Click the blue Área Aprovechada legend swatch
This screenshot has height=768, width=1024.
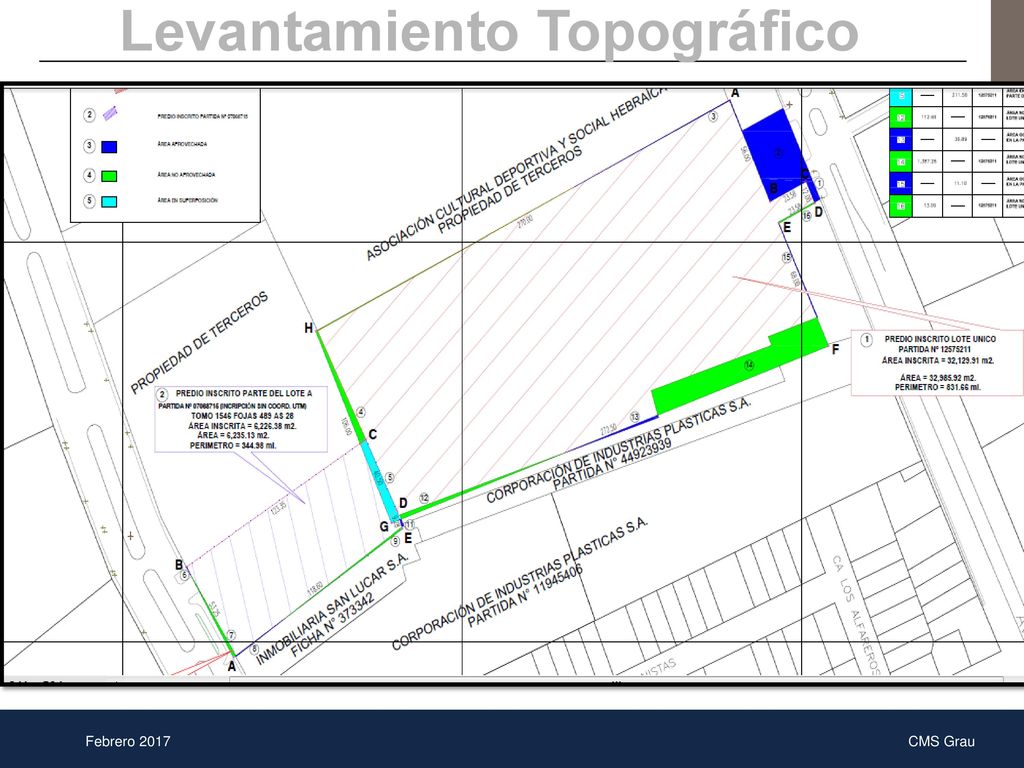[x=110, y=146]
